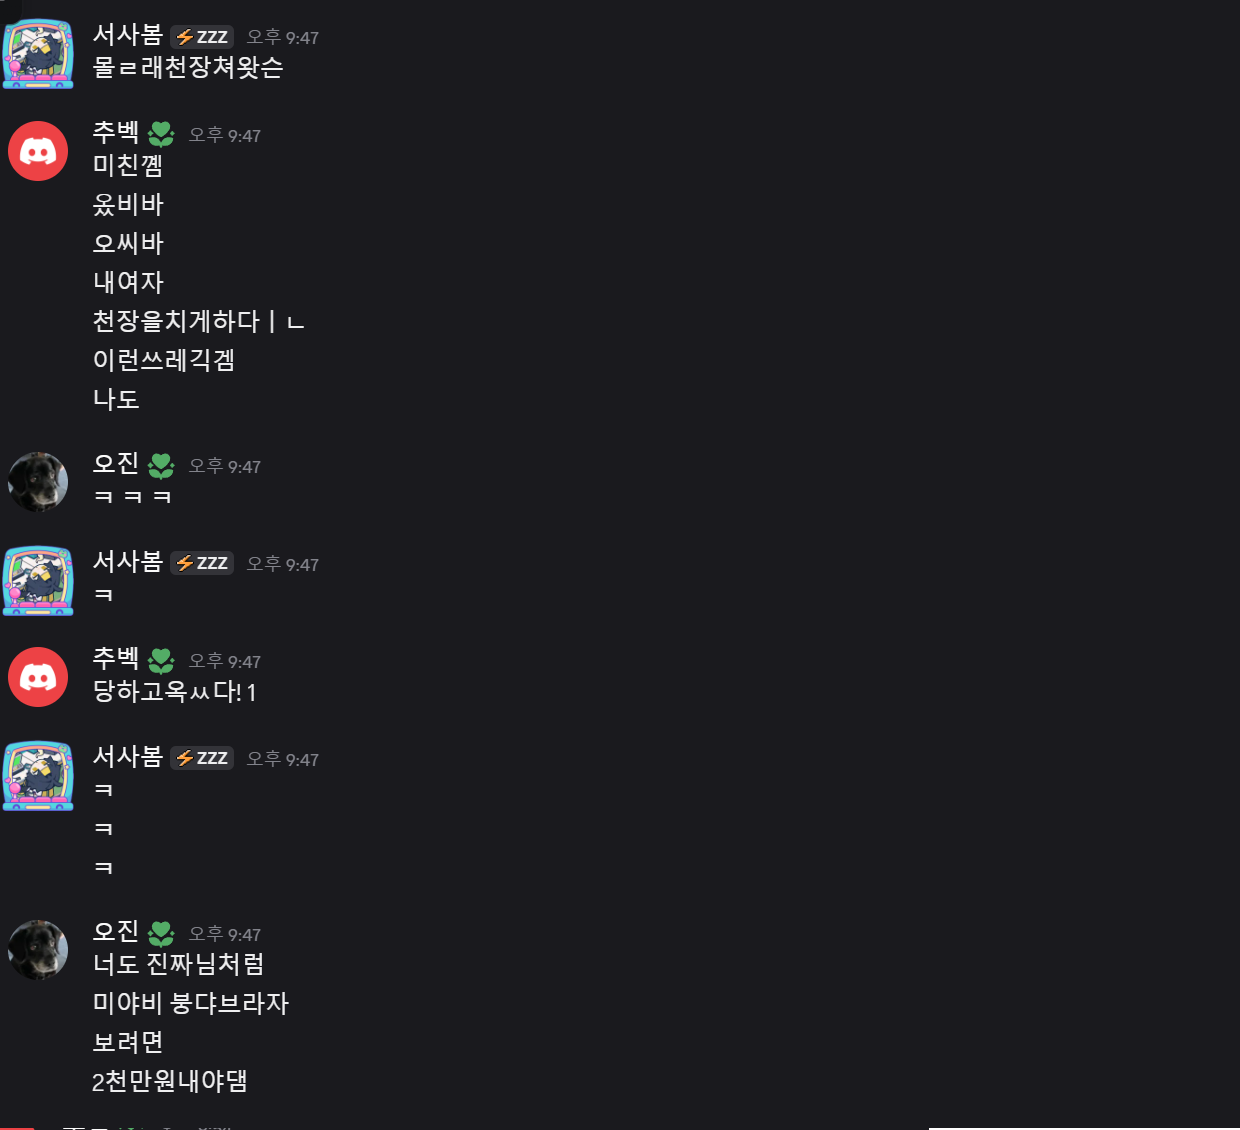Select the message 미야비 붕댜브라자
The width and height of the screenshot is (1240, 1130).
(x=191, y=1003)
